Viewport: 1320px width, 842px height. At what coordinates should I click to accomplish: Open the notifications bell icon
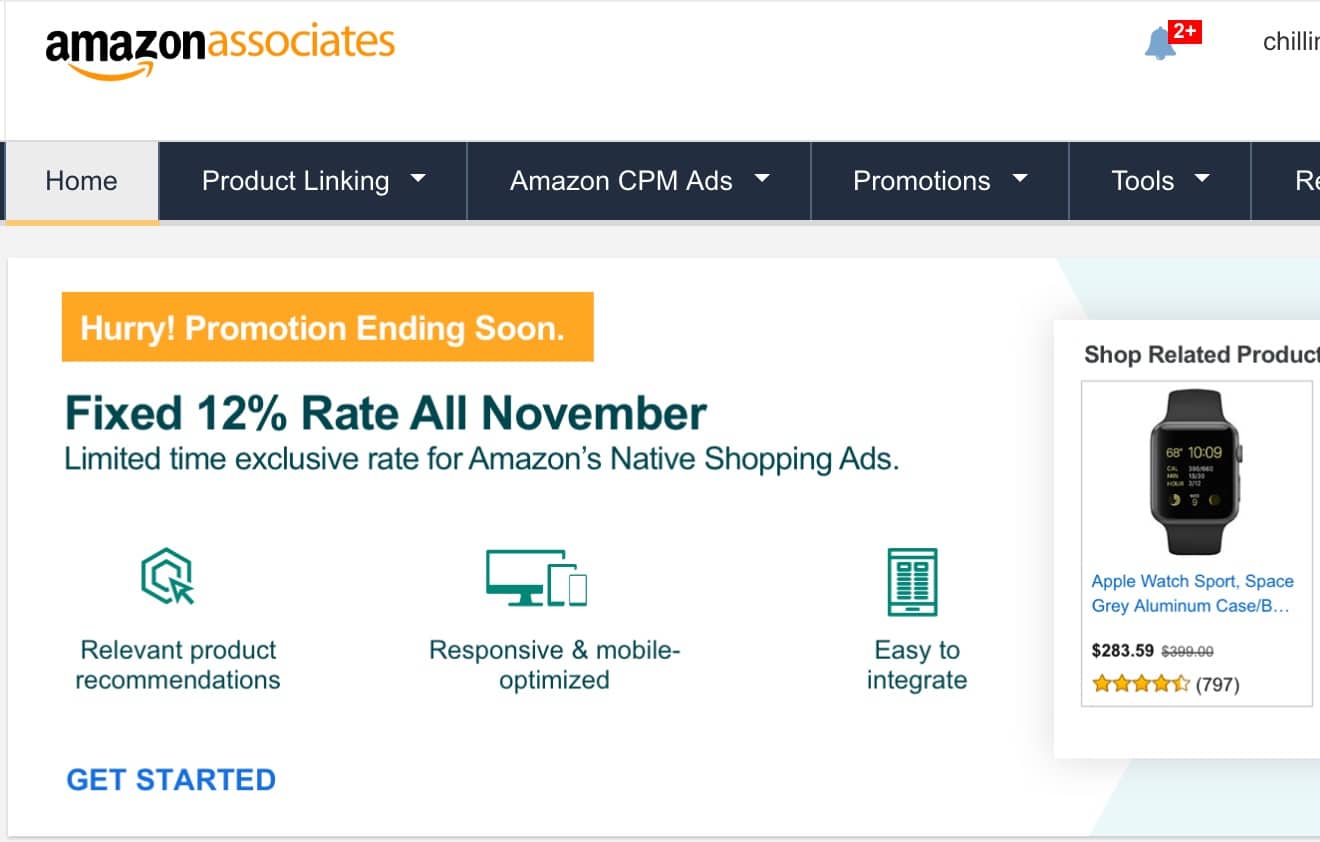click(1160, 43)
